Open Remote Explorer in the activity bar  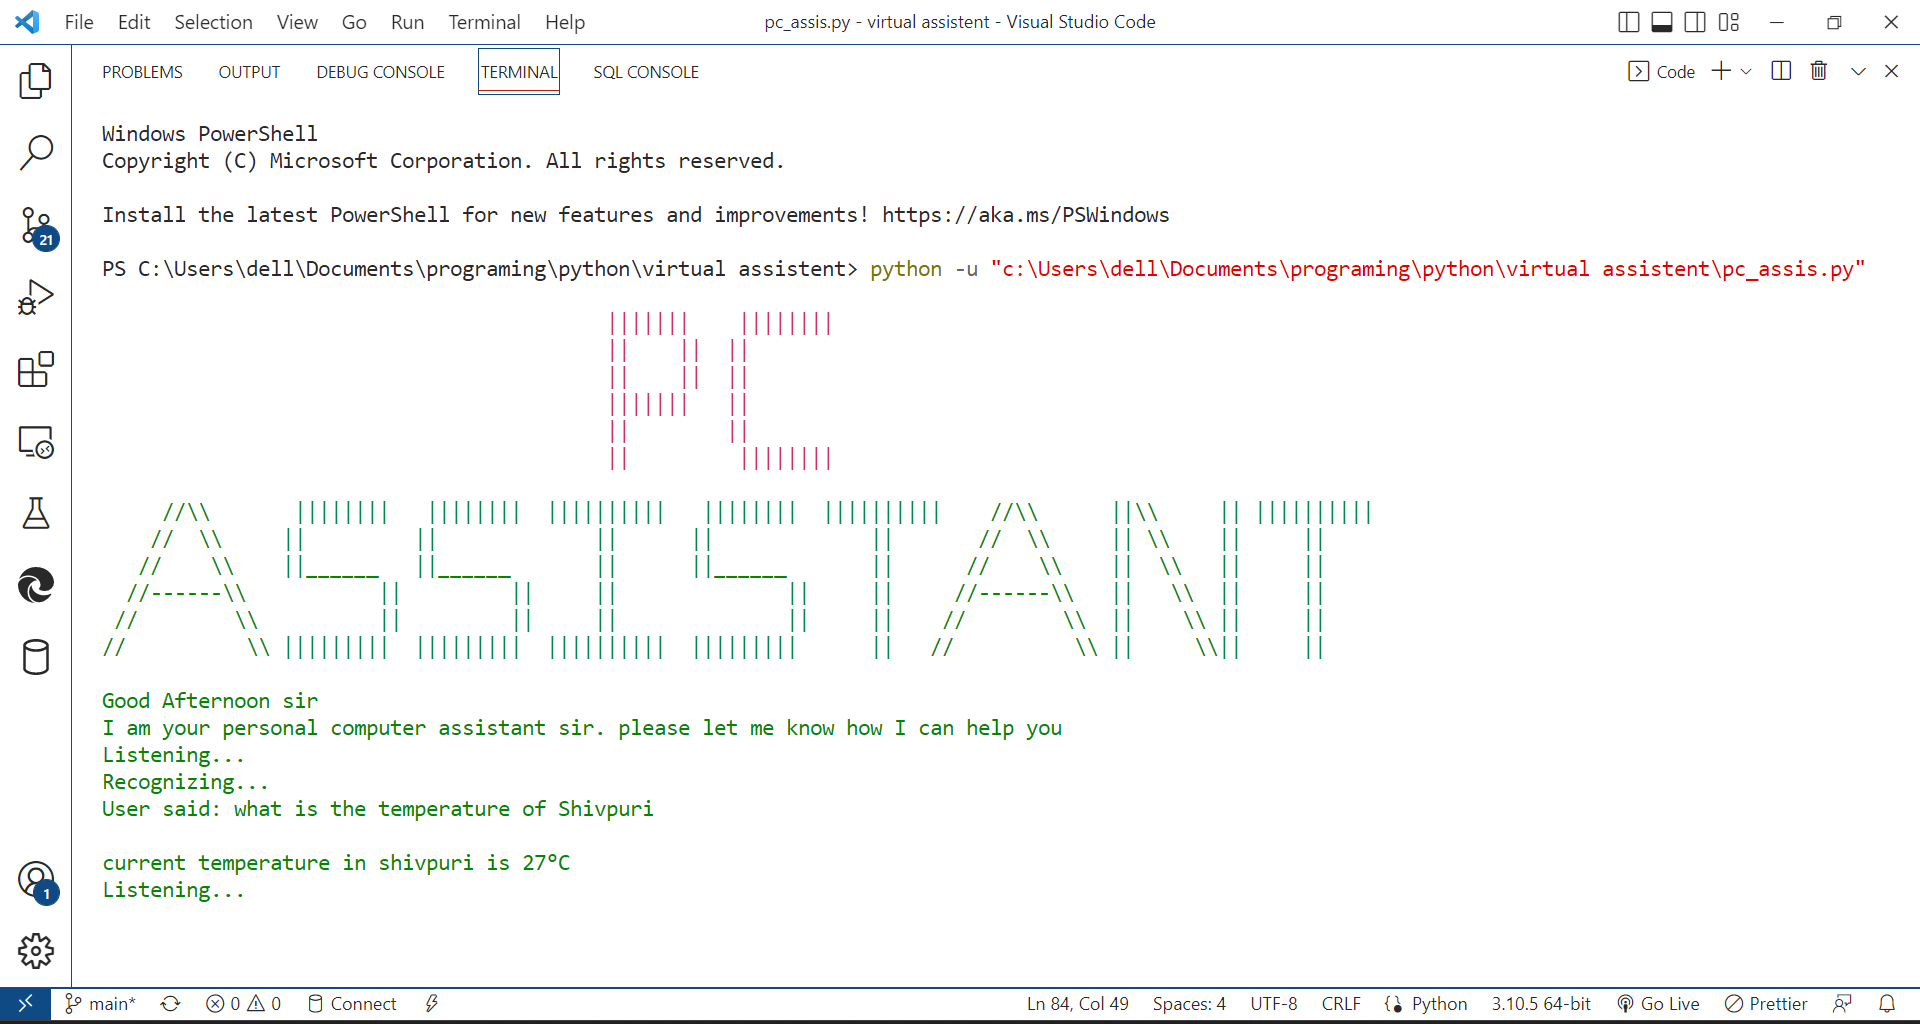point(36,441)
